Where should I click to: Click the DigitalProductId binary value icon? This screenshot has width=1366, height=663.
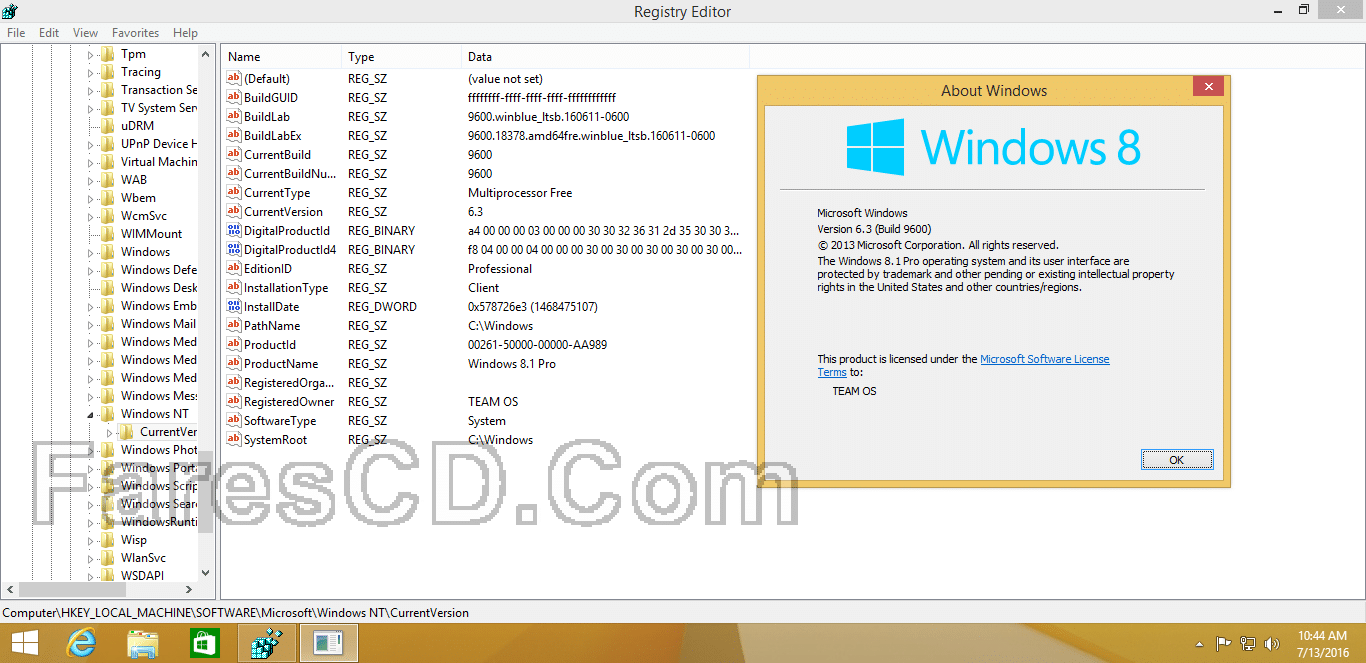click(234, 231)
